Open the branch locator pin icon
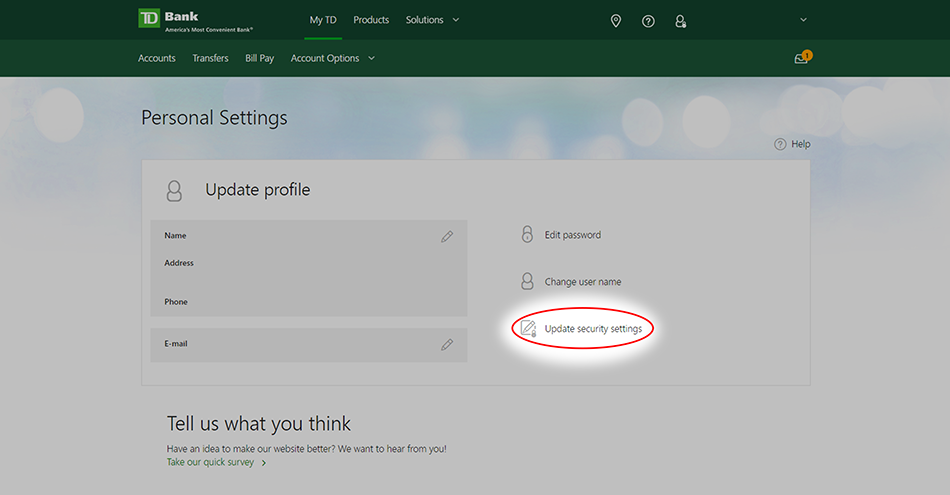The image size is (950, 495). [x=616, y=21]
